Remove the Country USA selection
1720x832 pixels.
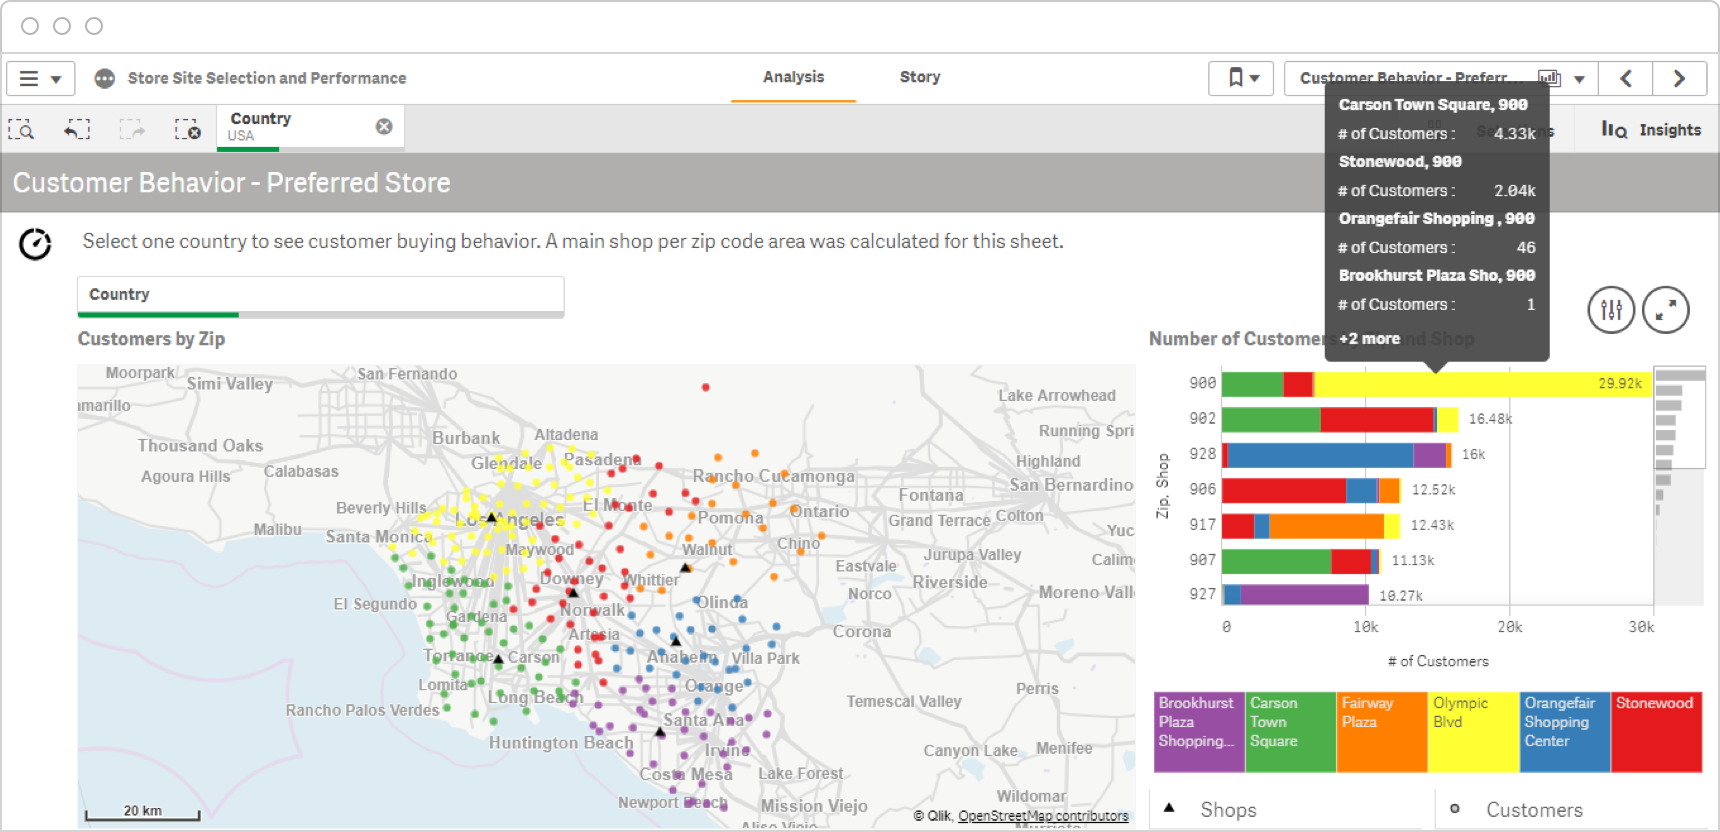click(x=384, y=127)
